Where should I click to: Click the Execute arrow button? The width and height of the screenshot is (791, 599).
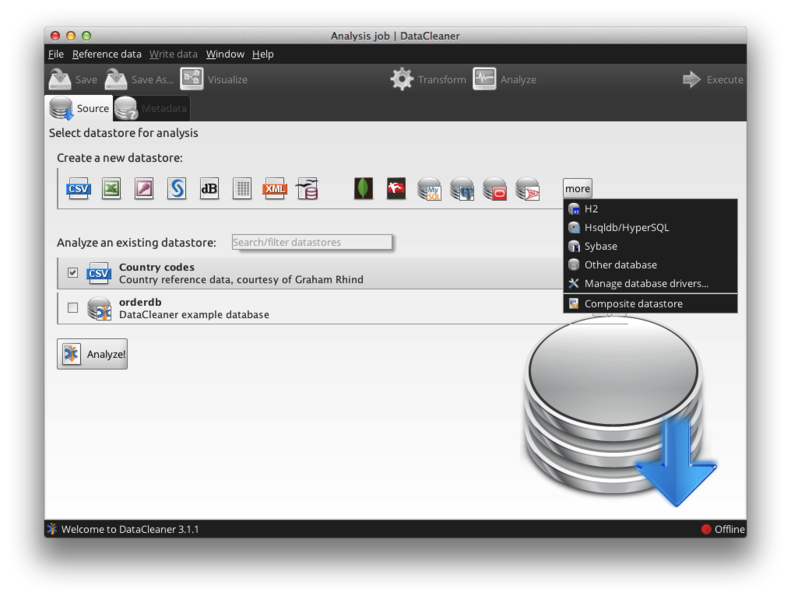click(712, 79)
